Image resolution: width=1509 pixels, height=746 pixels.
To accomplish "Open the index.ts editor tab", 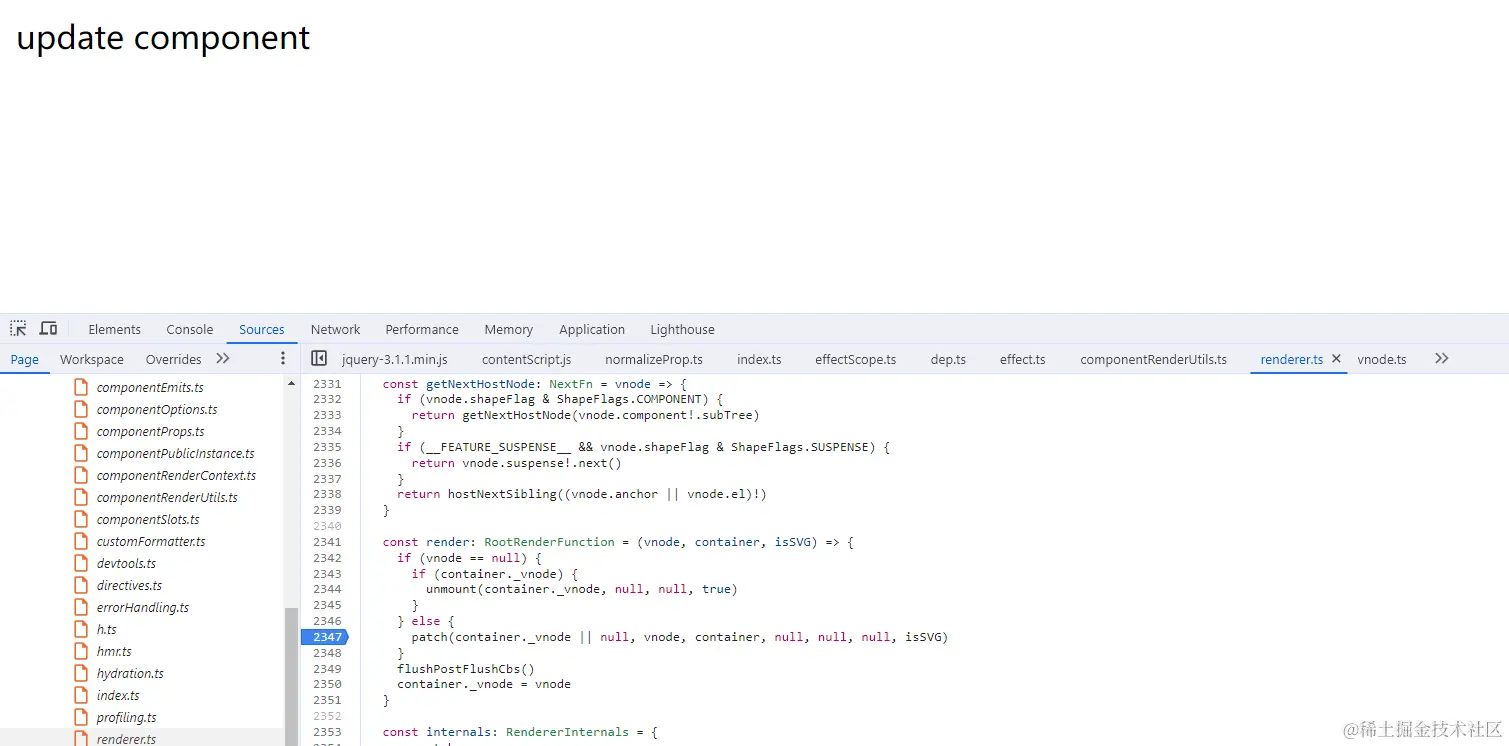I will pos(759,359).
